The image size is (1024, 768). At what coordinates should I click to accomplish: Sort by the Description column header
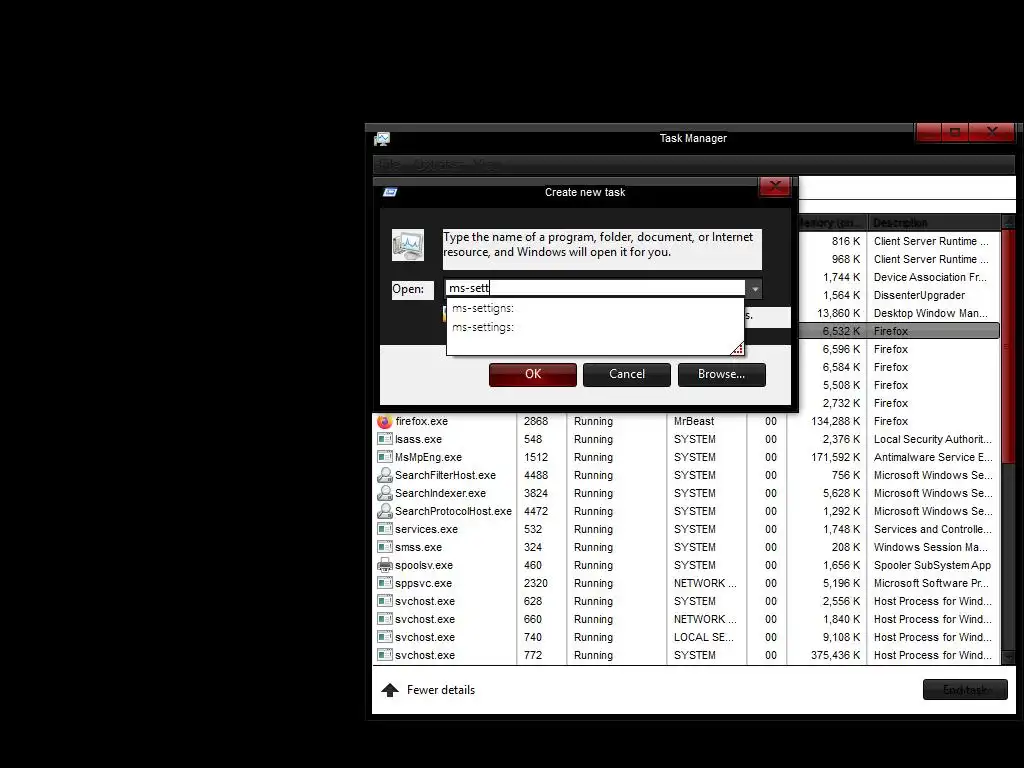tap(933, 223)
